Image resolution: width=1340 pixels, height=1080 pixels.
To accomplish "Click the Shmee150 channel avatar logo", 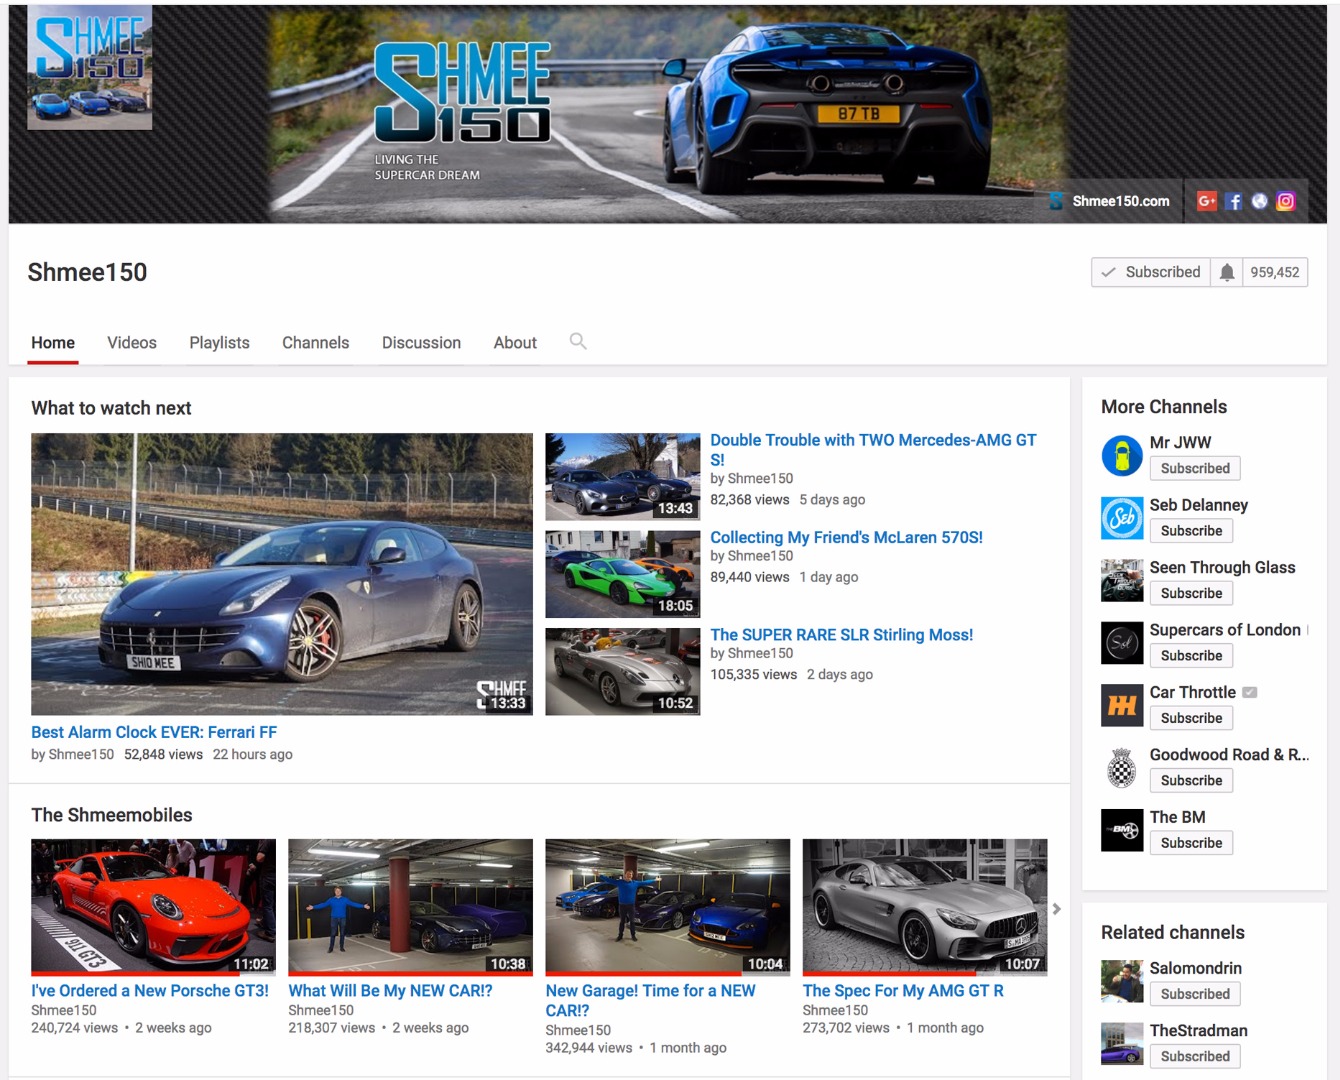I will tap(90, 67).
